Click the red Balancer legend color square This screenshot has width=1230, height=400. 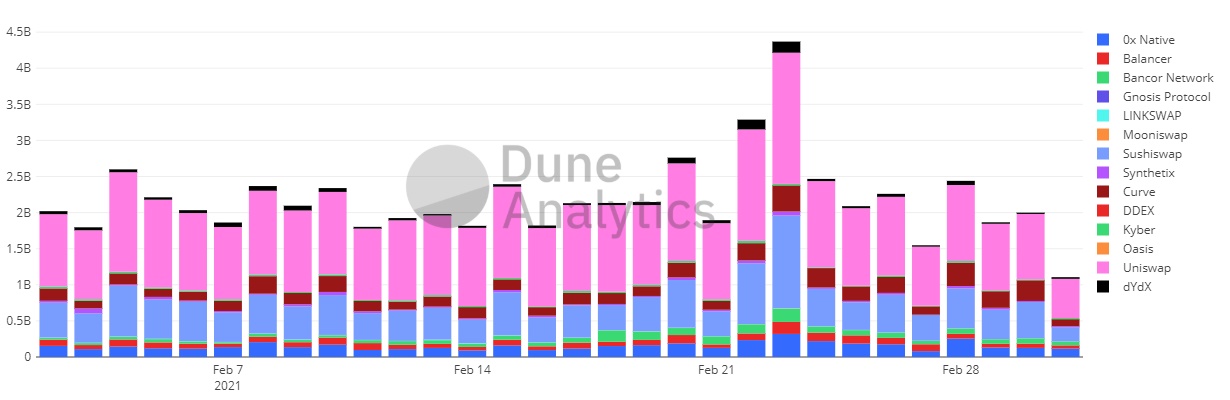coord(1104,59)
